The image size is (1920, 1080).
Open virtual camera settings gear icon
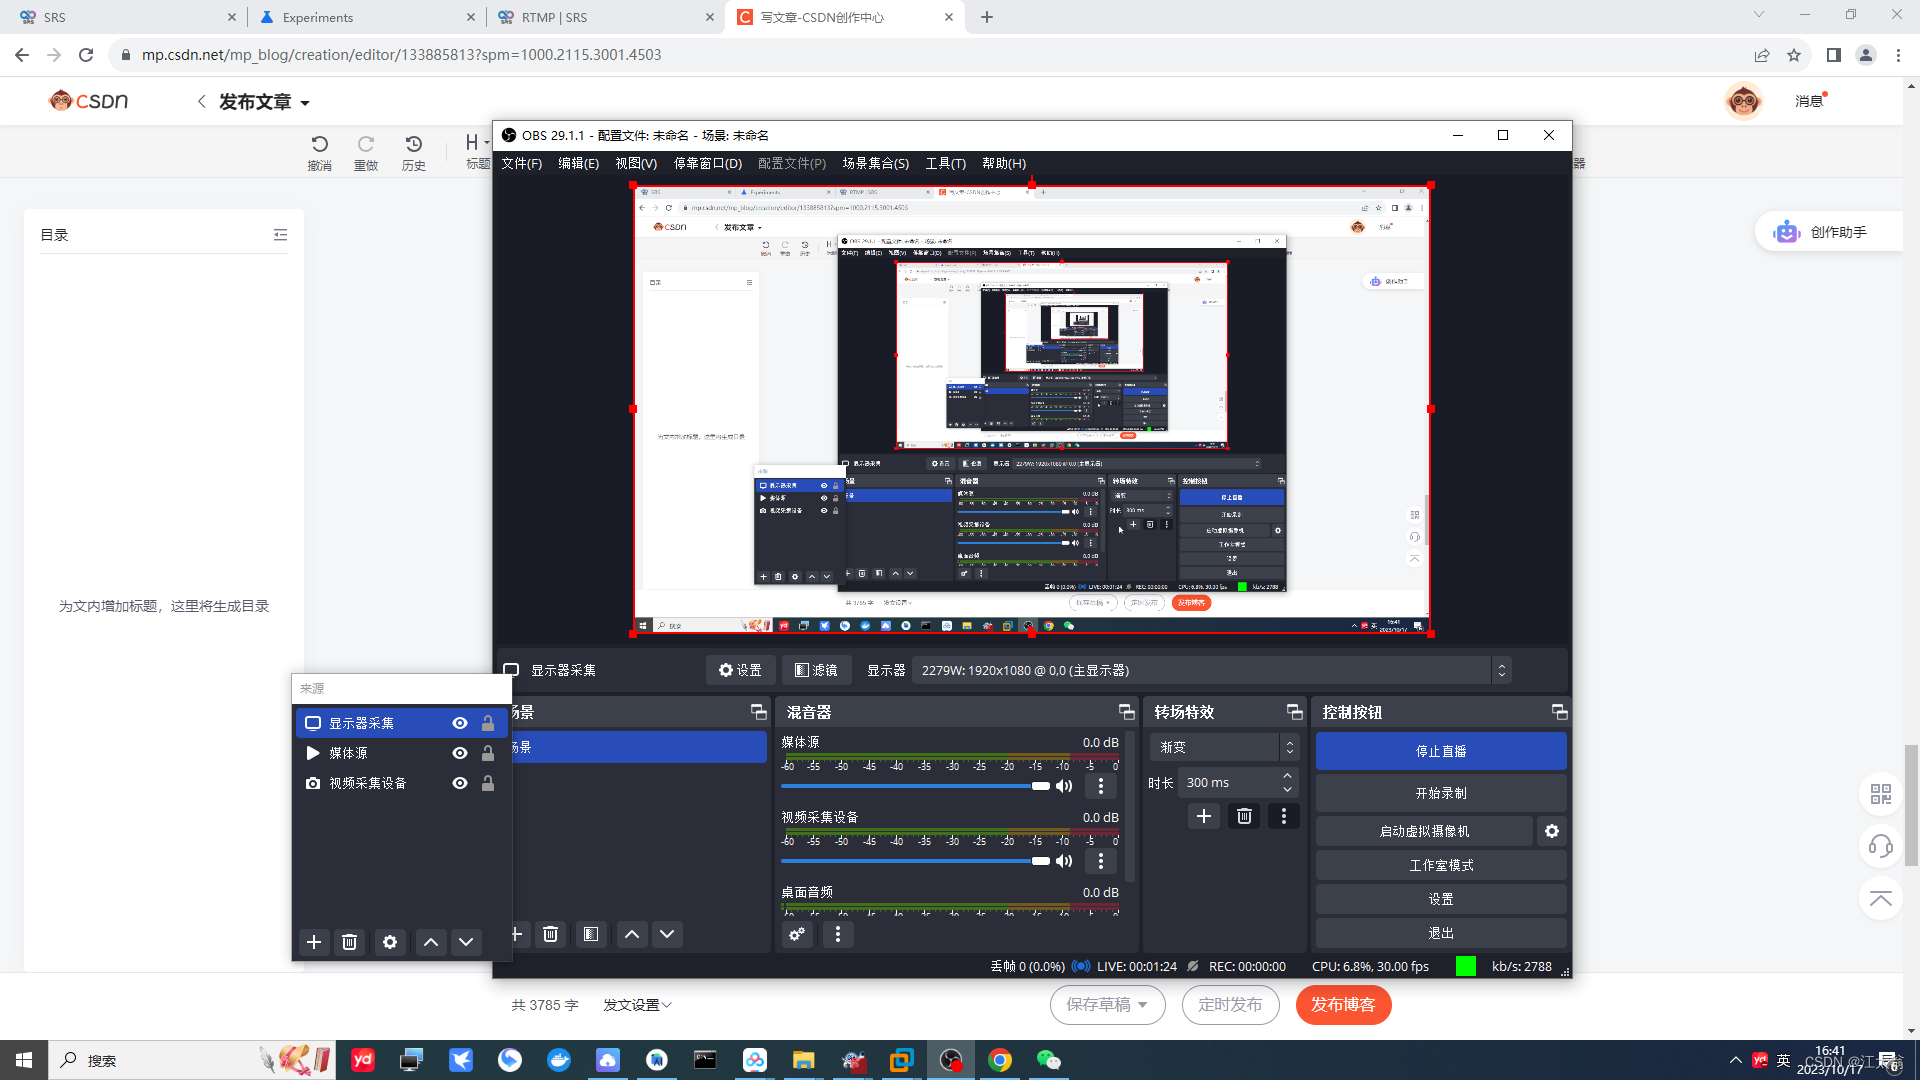[1552, 831]
